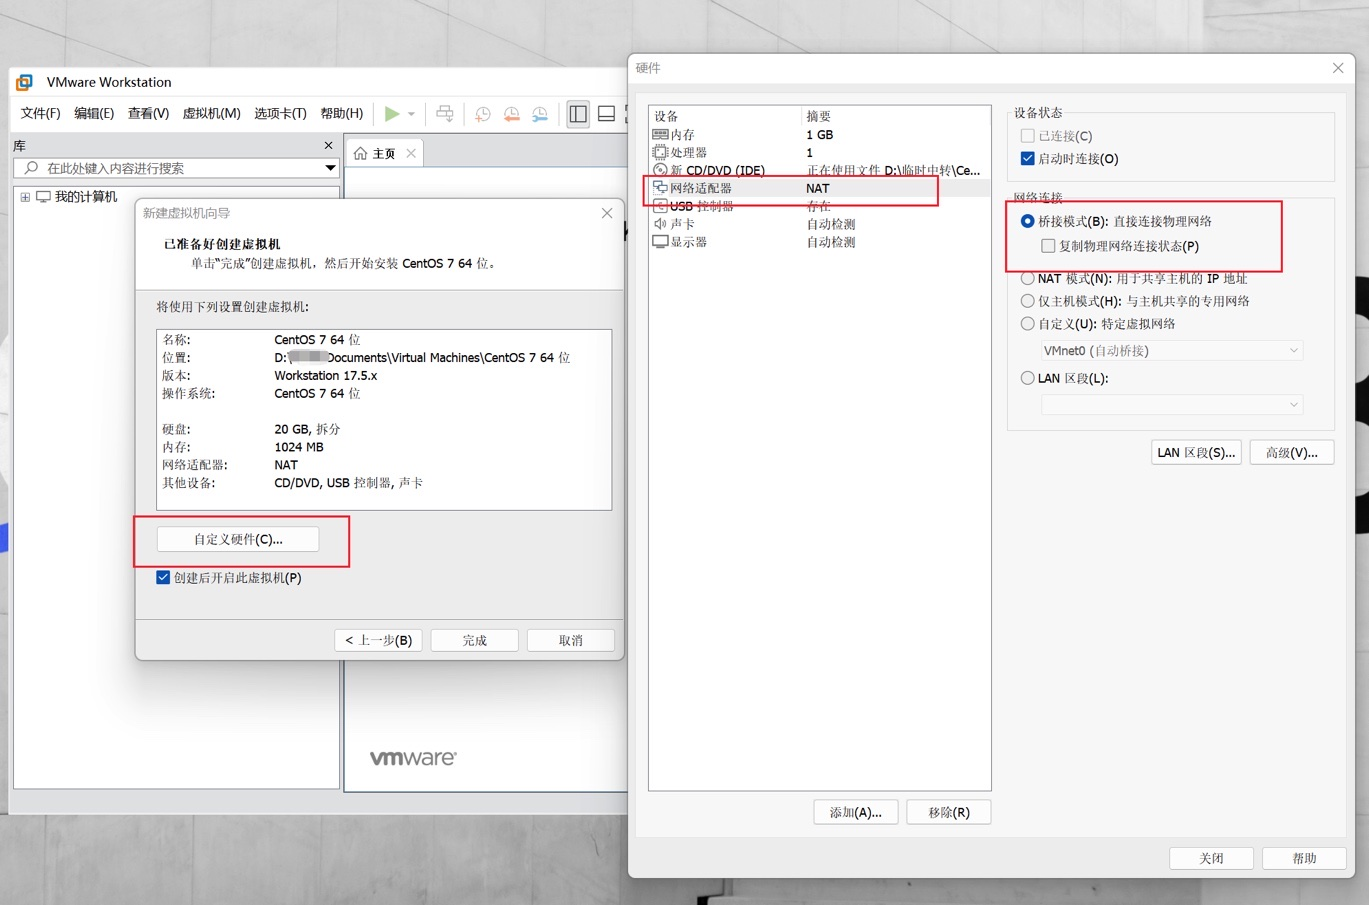
Task: Open the snapshot manager icon in the toolbar
Action: pyautogui.click(x=540, y=113)
